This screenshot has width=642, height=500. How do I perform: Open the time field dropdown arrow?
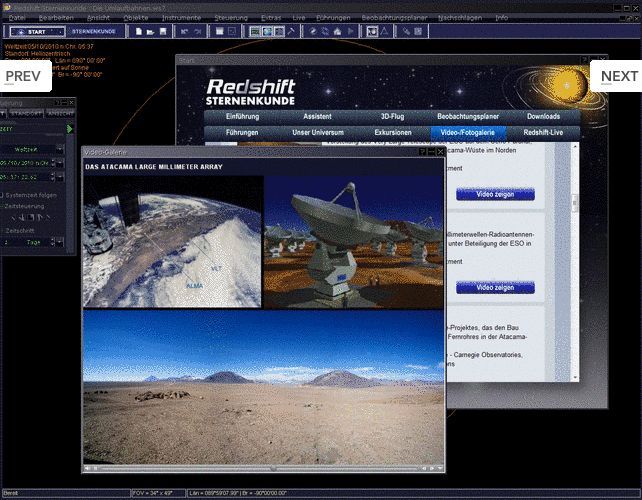point(60,177)
